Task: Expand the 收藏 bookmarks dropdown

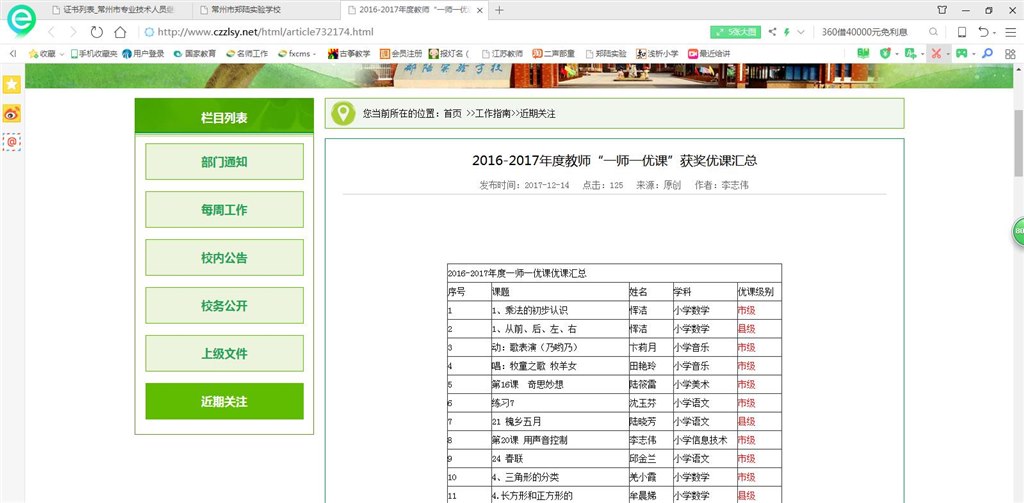Action: (x=62, y=54)
